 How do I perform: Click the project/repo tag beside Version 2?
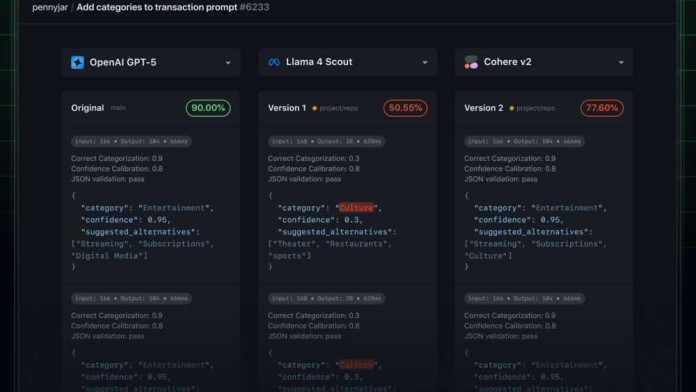[x=535, y=108]
